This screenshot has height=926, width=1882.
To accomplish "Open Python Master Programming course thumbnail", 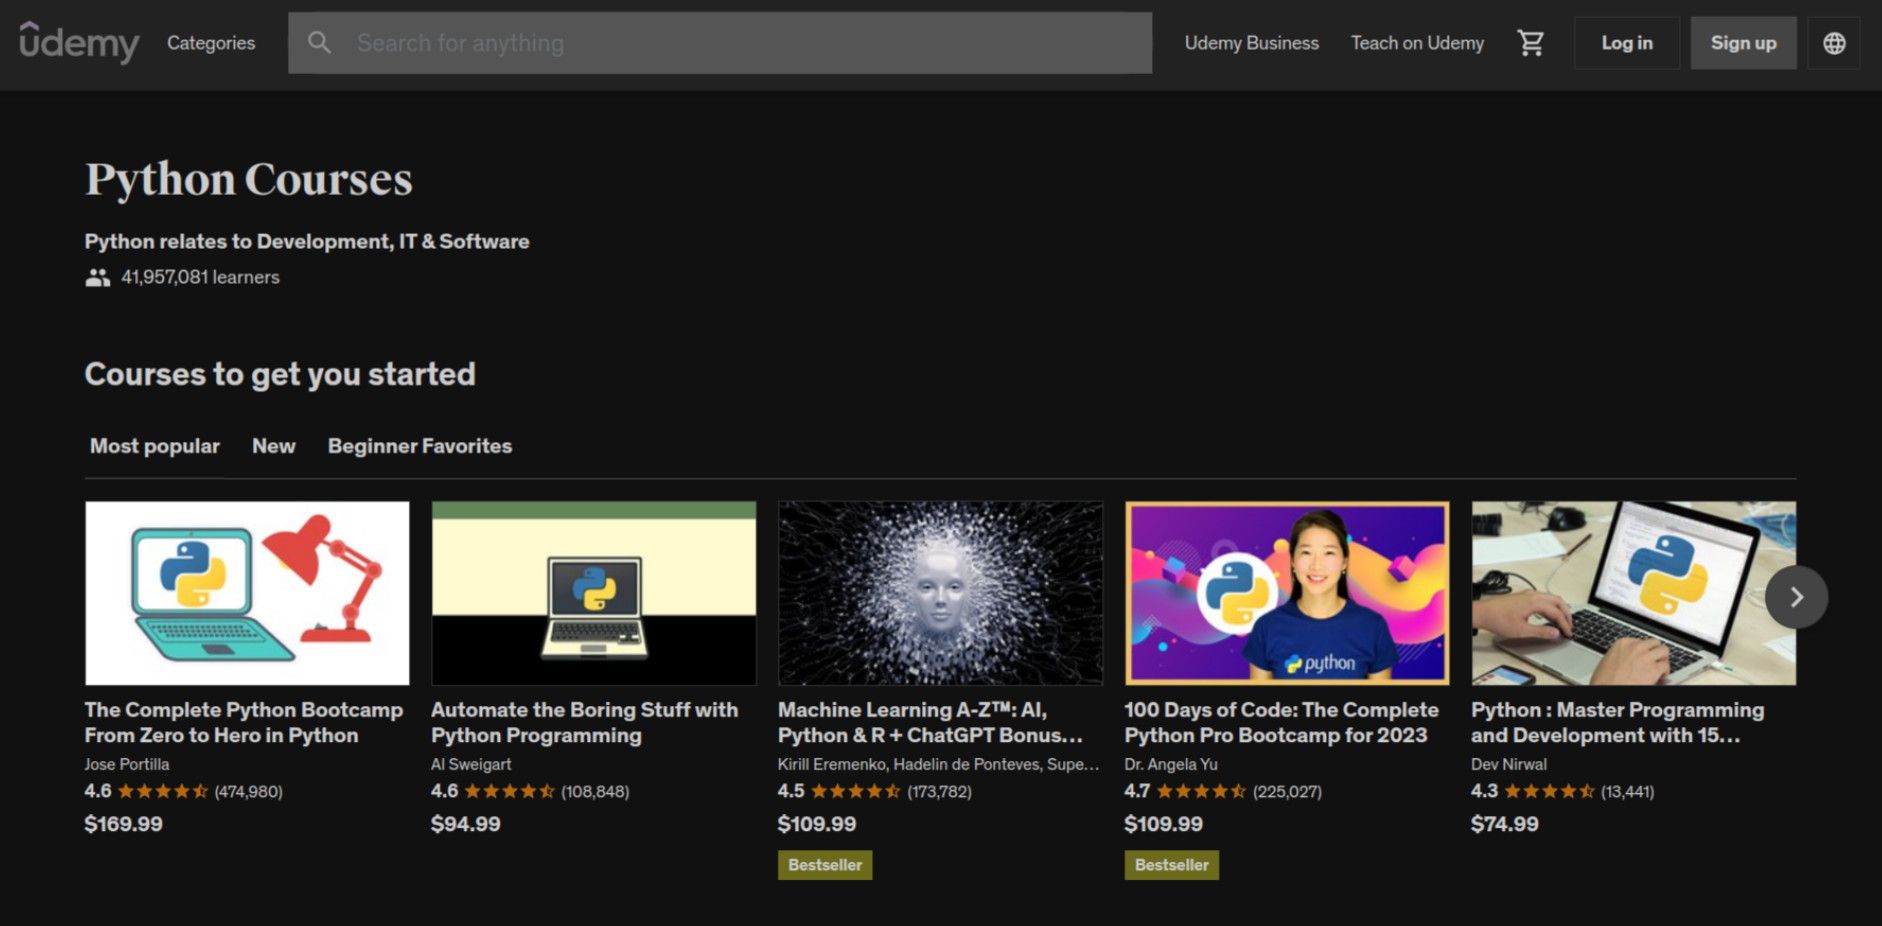I will click(1634, 593).
